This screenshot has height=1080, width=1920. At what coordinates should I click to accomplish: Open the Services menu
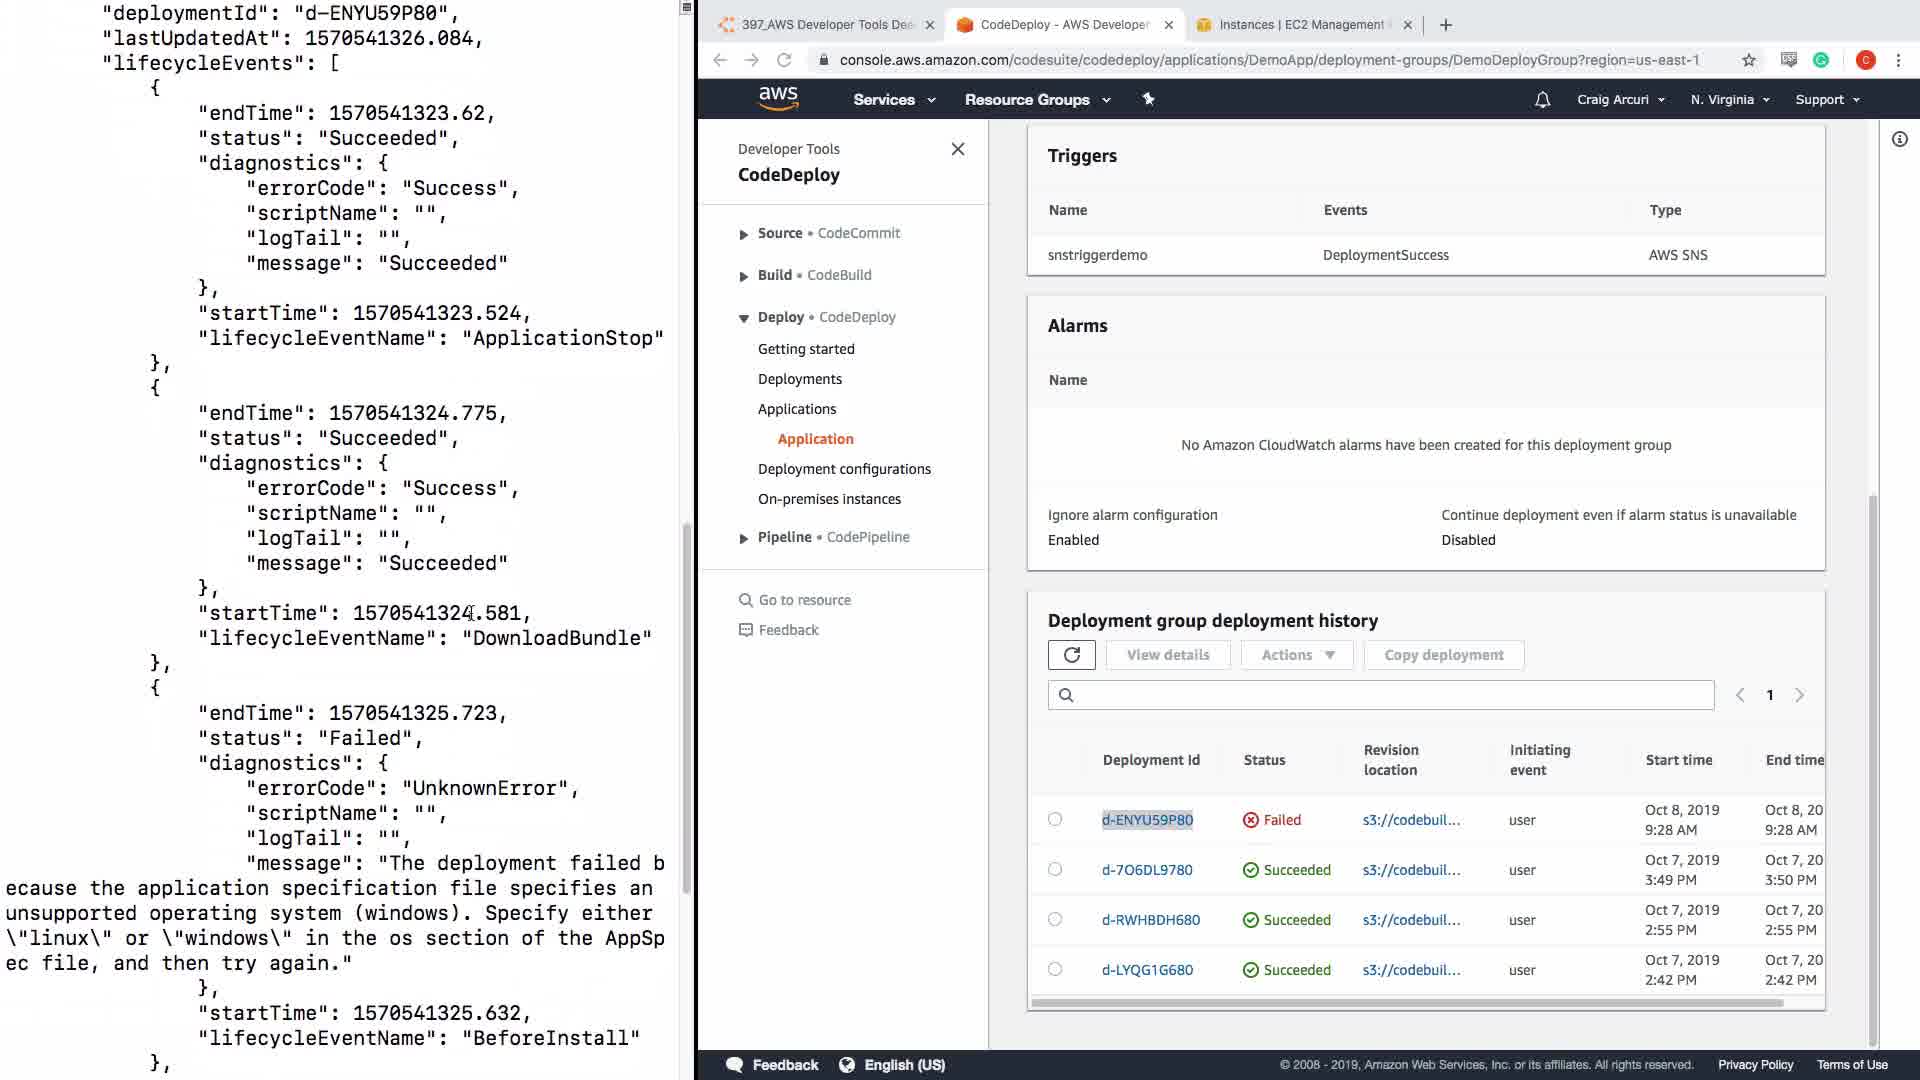[893, 100]
